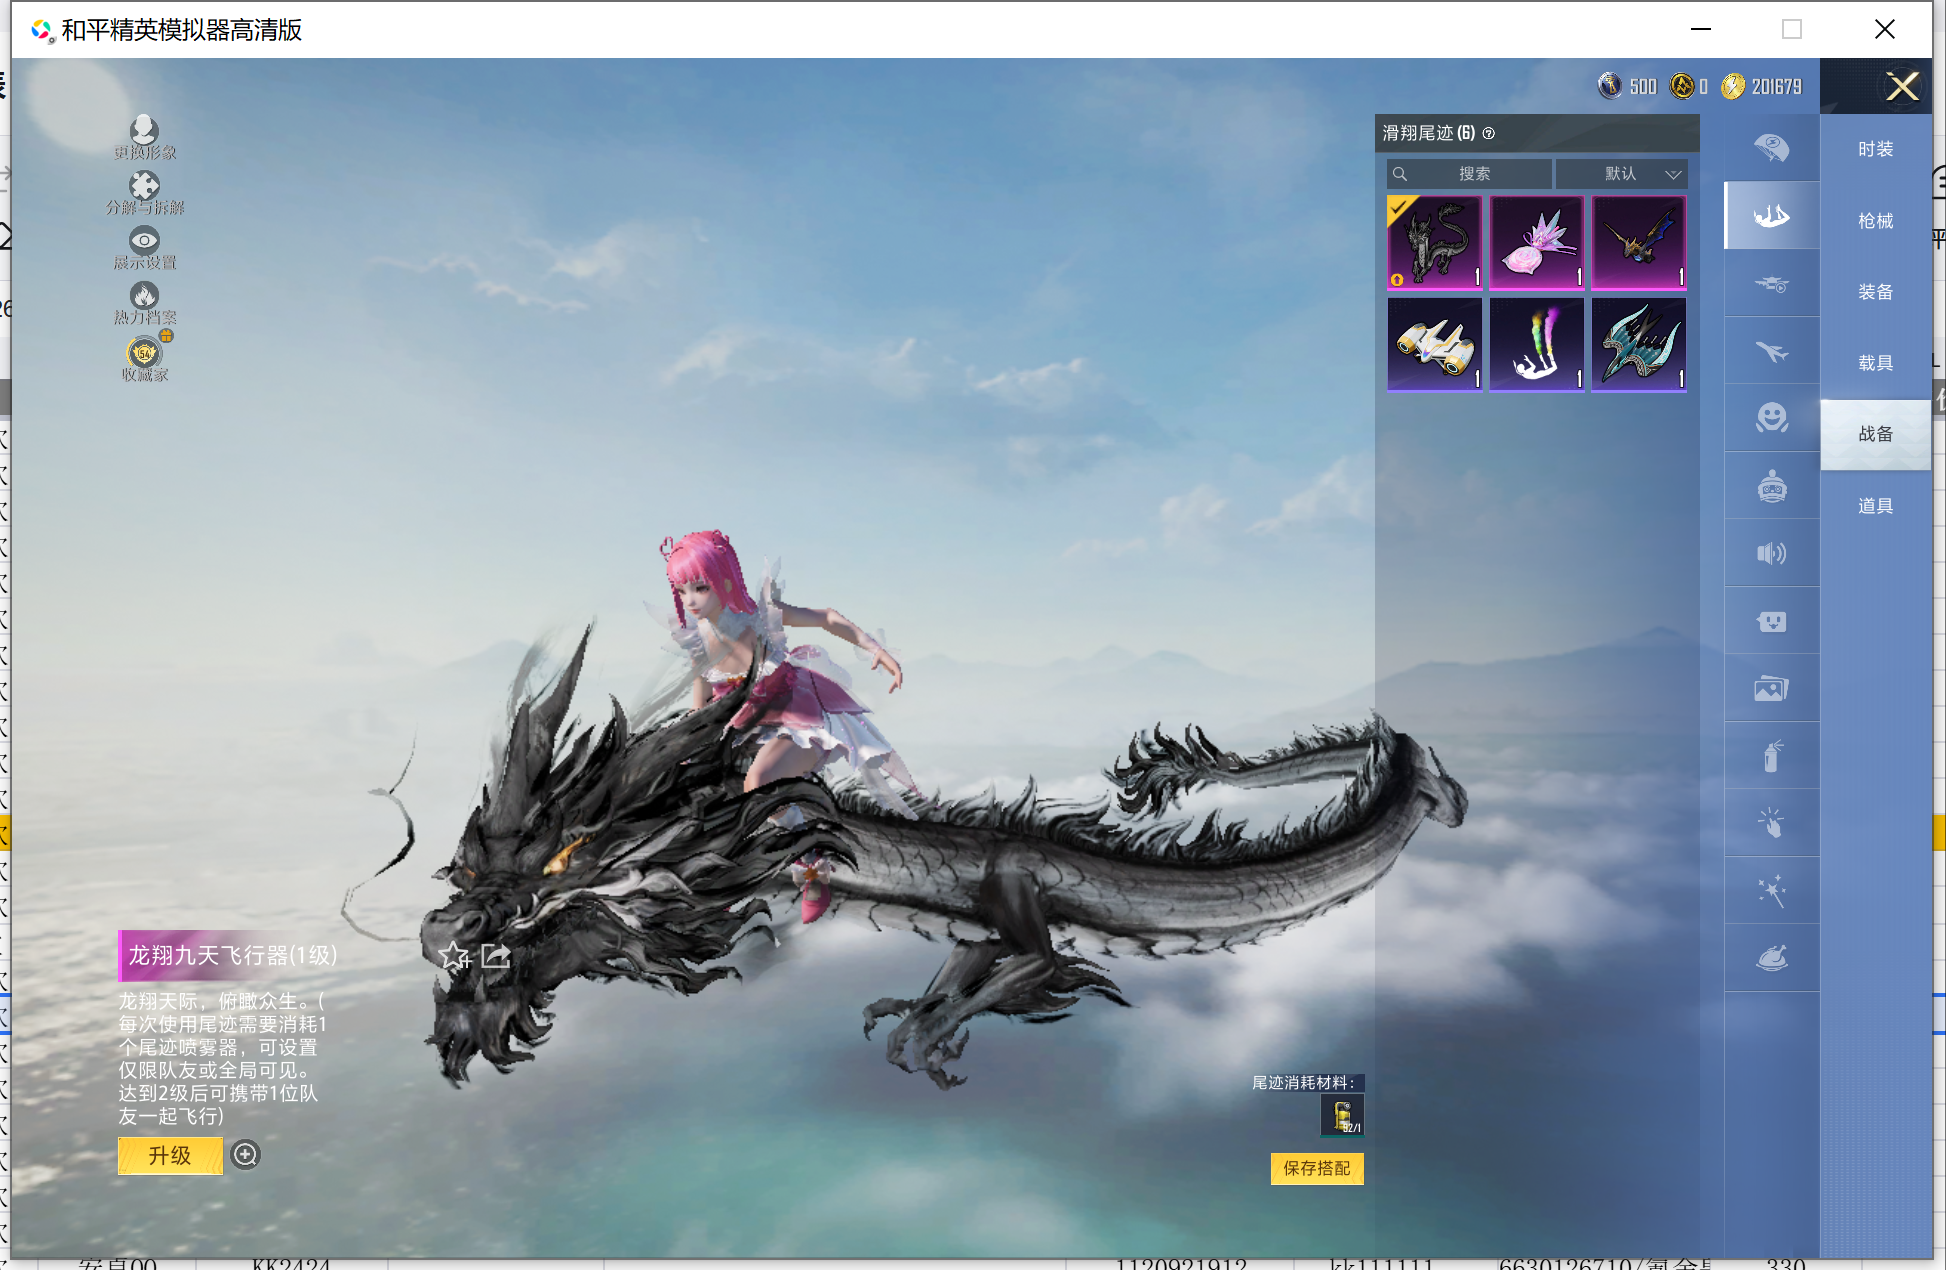Expand the 默认 sort dropdown
Viewport: 1946px width, 1270px height.
click(1622, 174)
